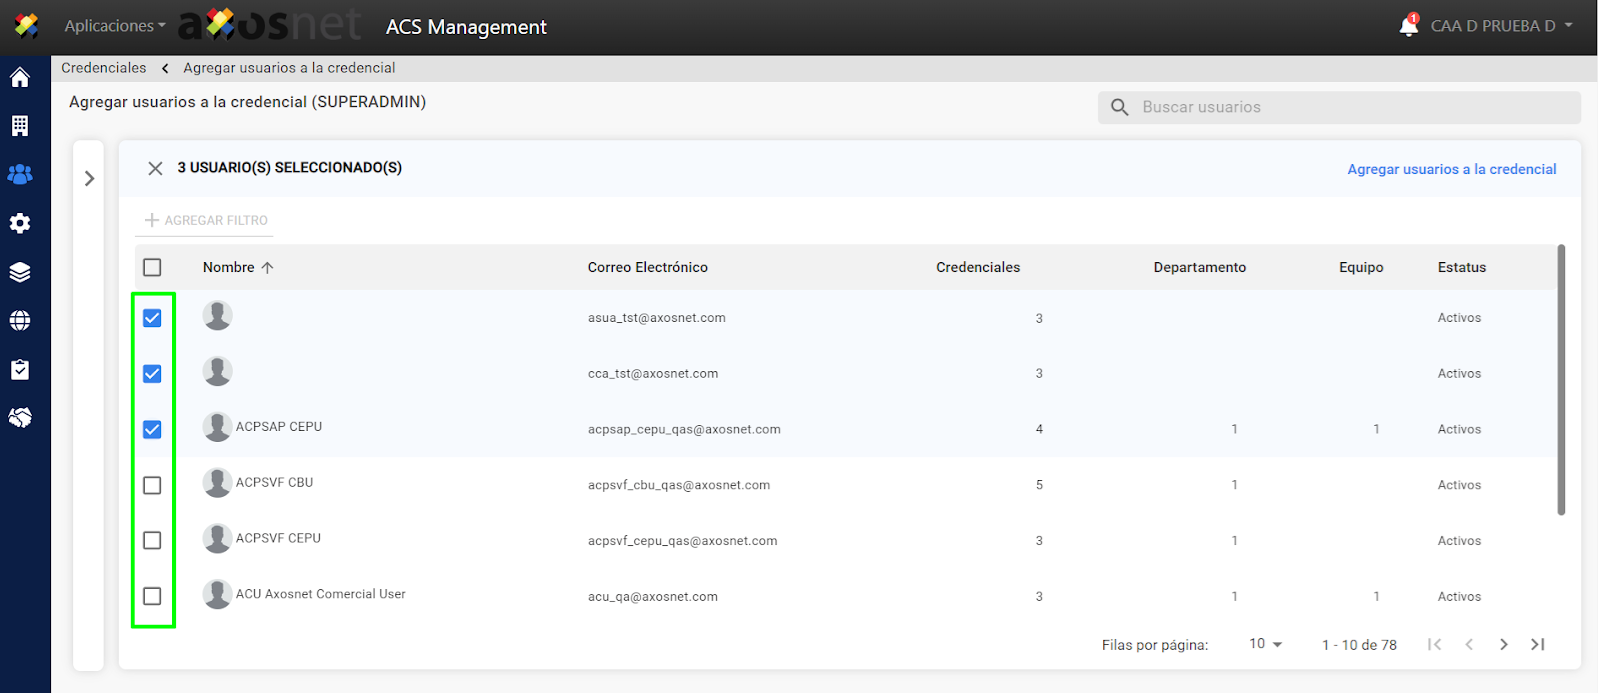The width and height of the screenshot is (1598, 693).
Task: Click the stacked layers sidebar icon
Action: [x=20, y=272]
